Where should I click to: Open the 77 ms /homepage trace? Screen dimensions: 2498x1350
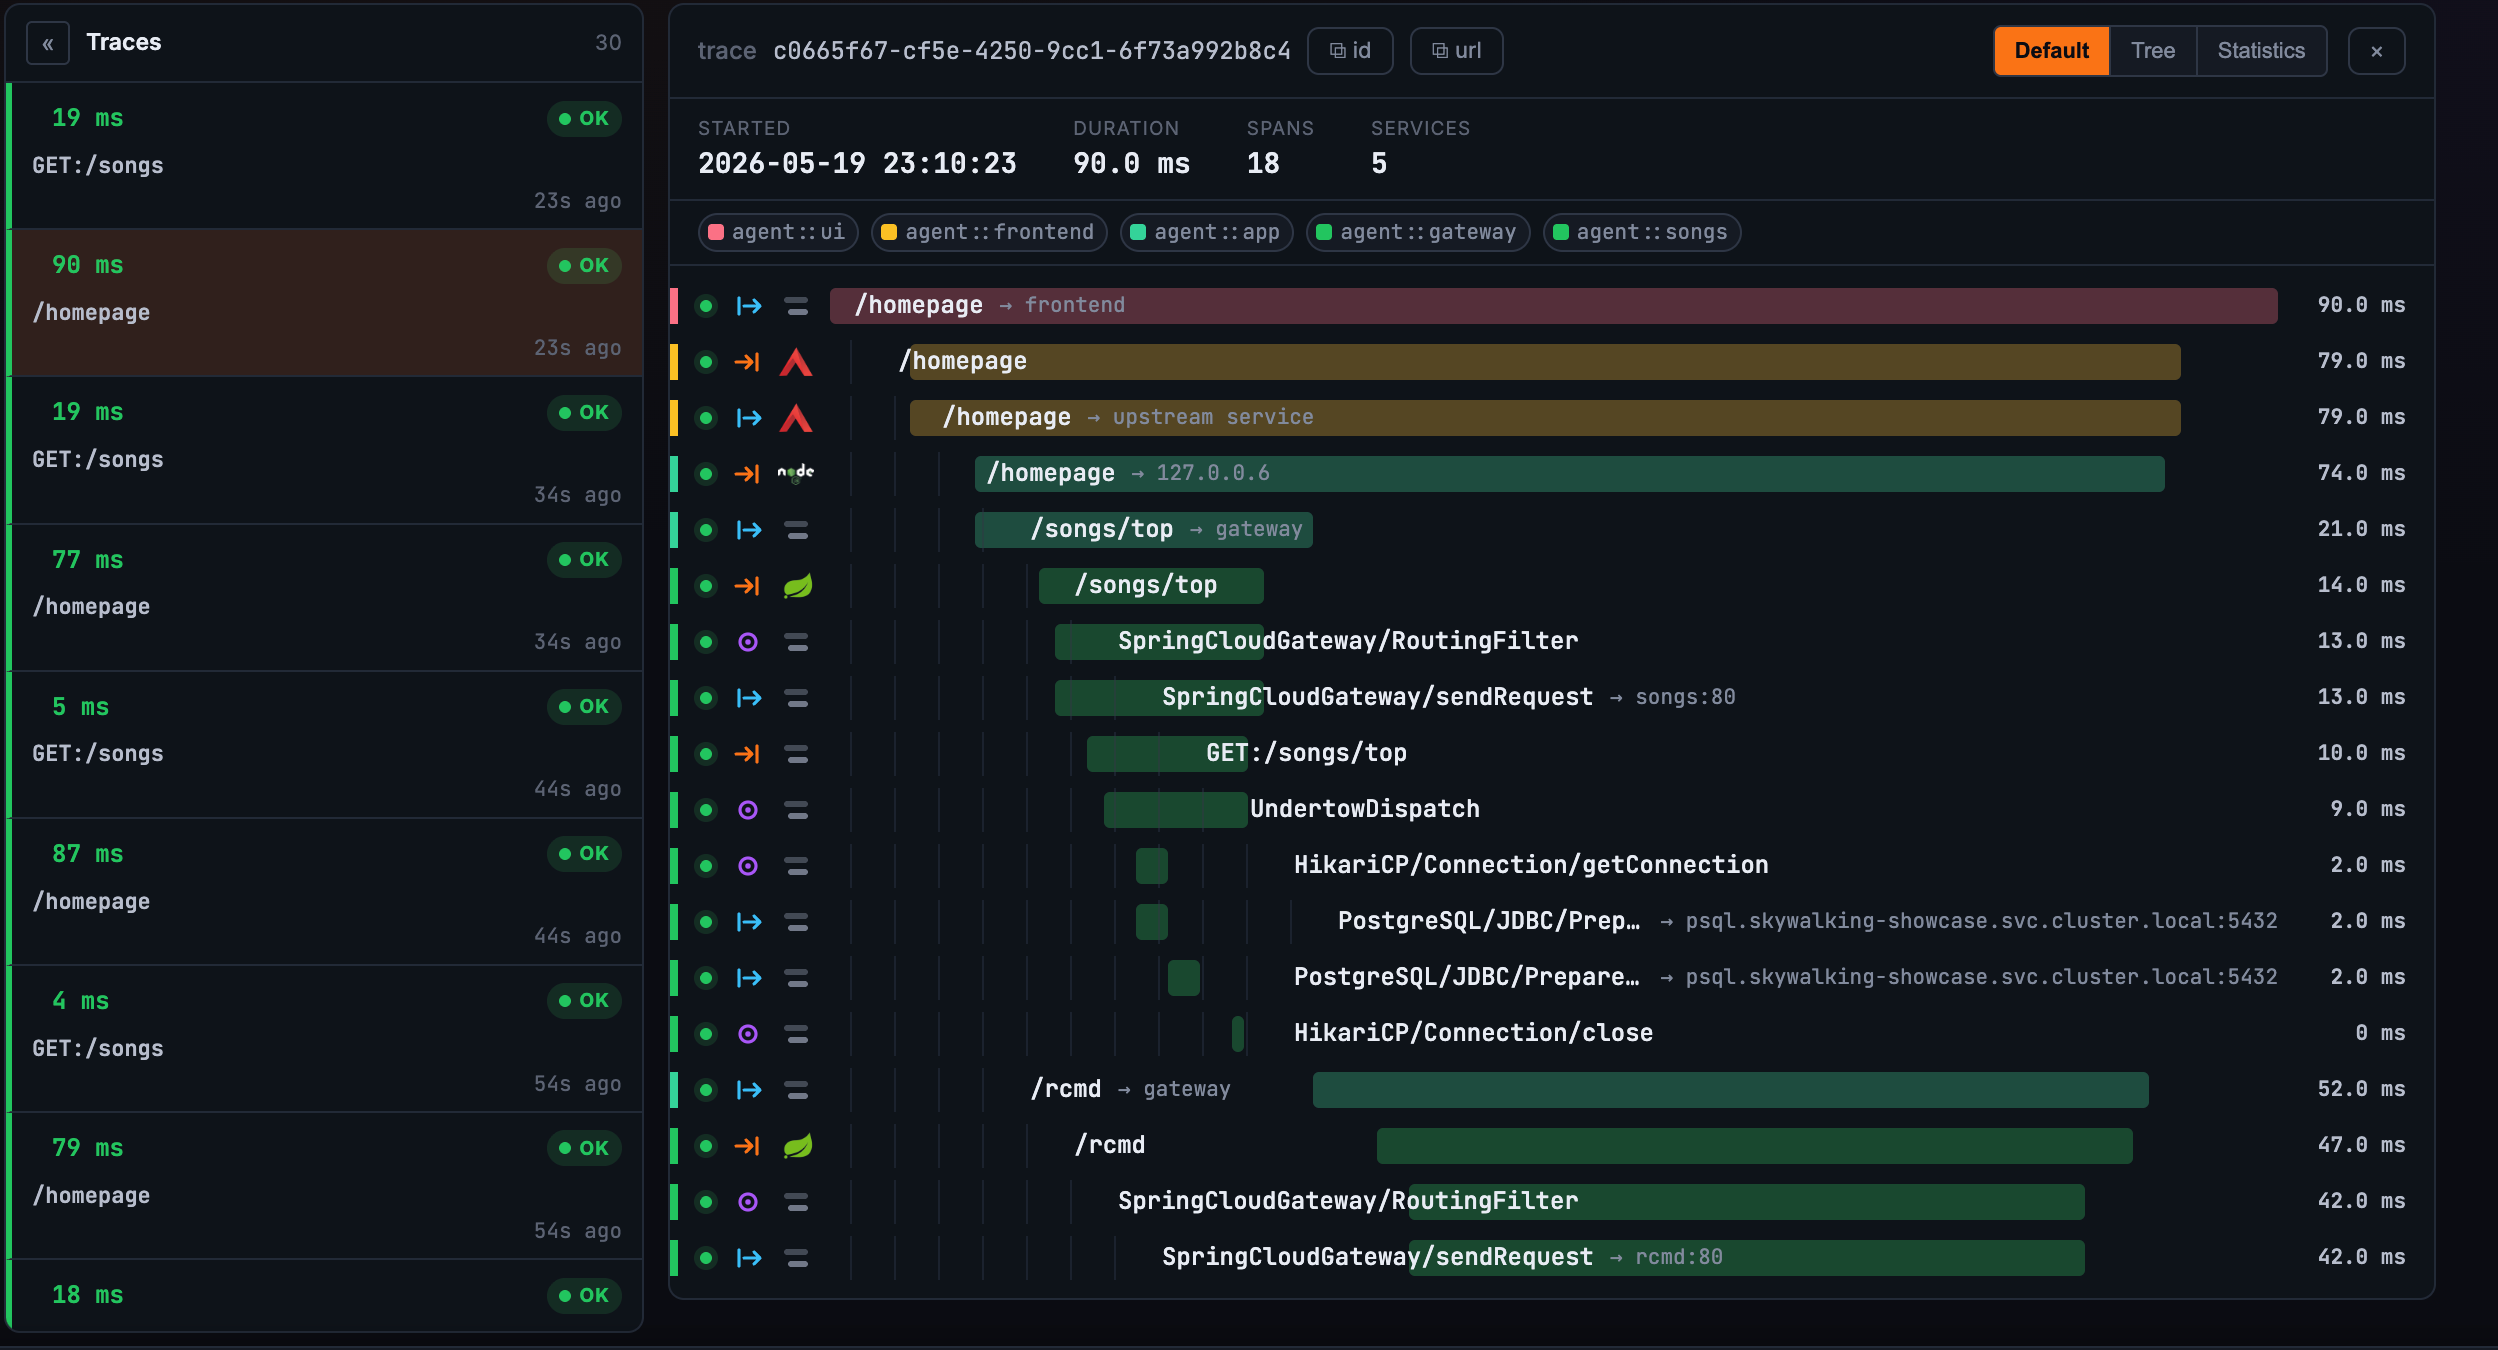[325, 597]
